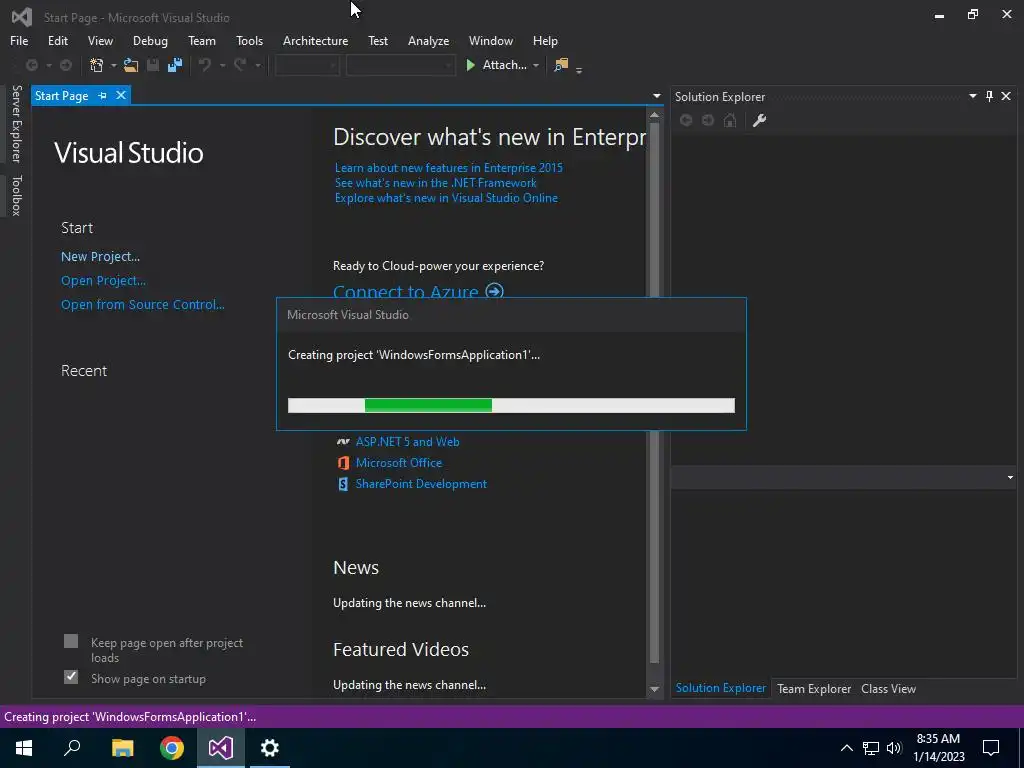Screen dimensions: 1024x768
Task: Click Explore what's new in Visual Studio Online
Action: point(446,198)
